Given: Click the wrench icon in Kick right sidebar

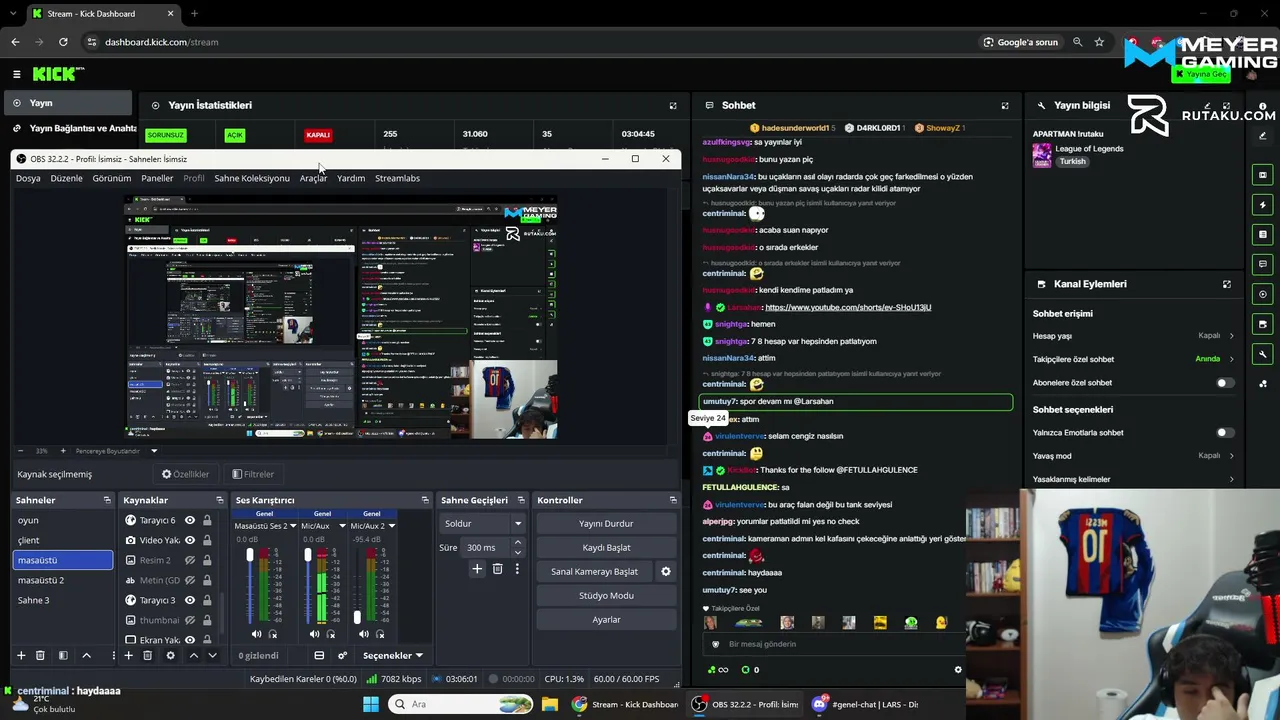Looking at the screenshot, I should (1263, 354).
